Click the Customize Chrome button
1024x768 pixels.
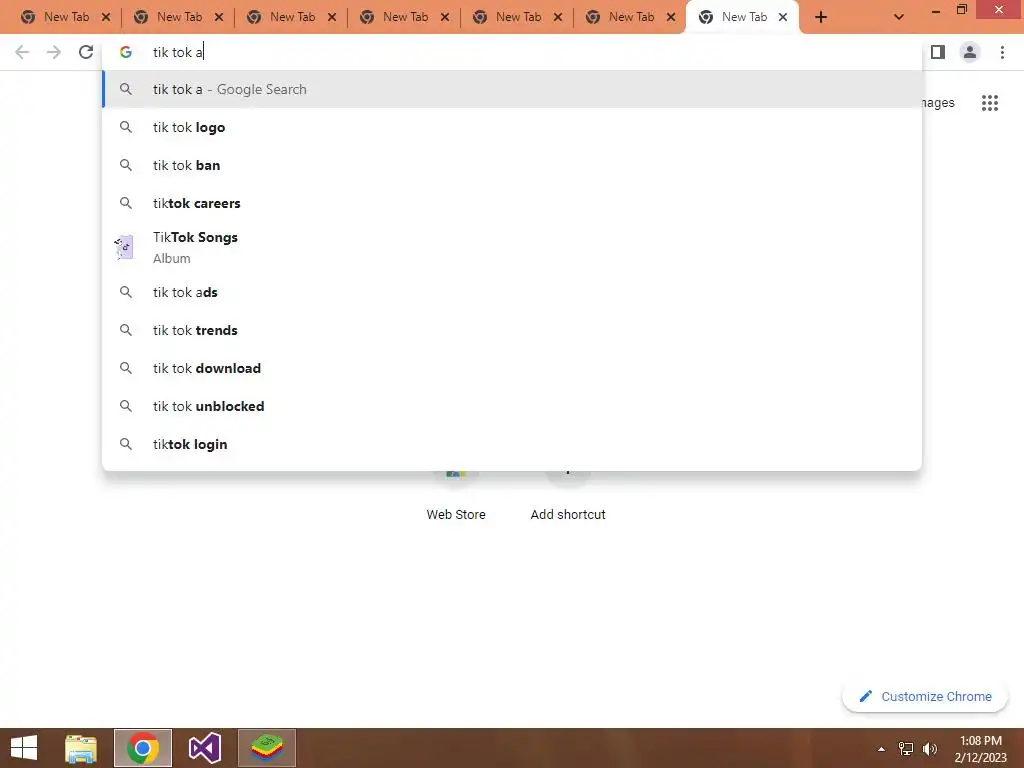coord(925,696)
